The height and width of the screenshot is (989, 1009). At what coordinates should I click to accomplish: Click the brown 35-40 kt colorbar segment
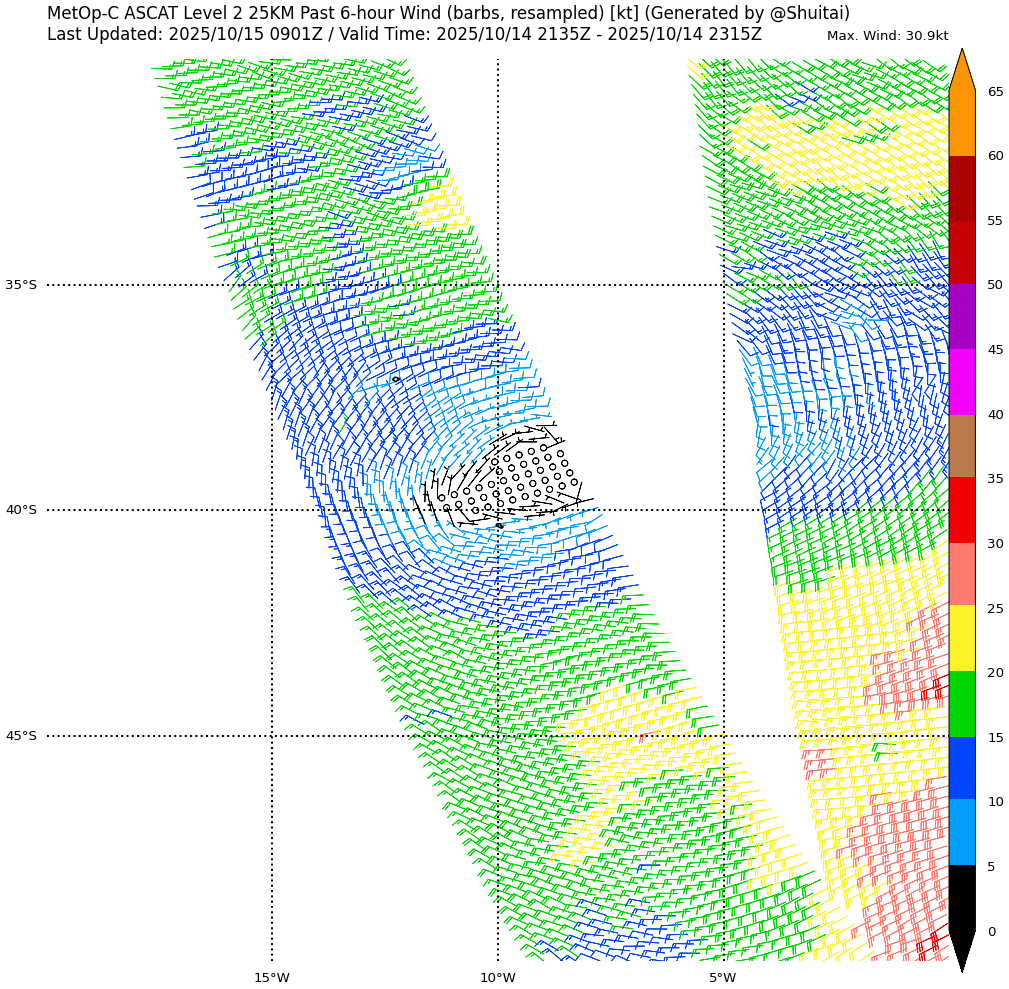(961, 446)
